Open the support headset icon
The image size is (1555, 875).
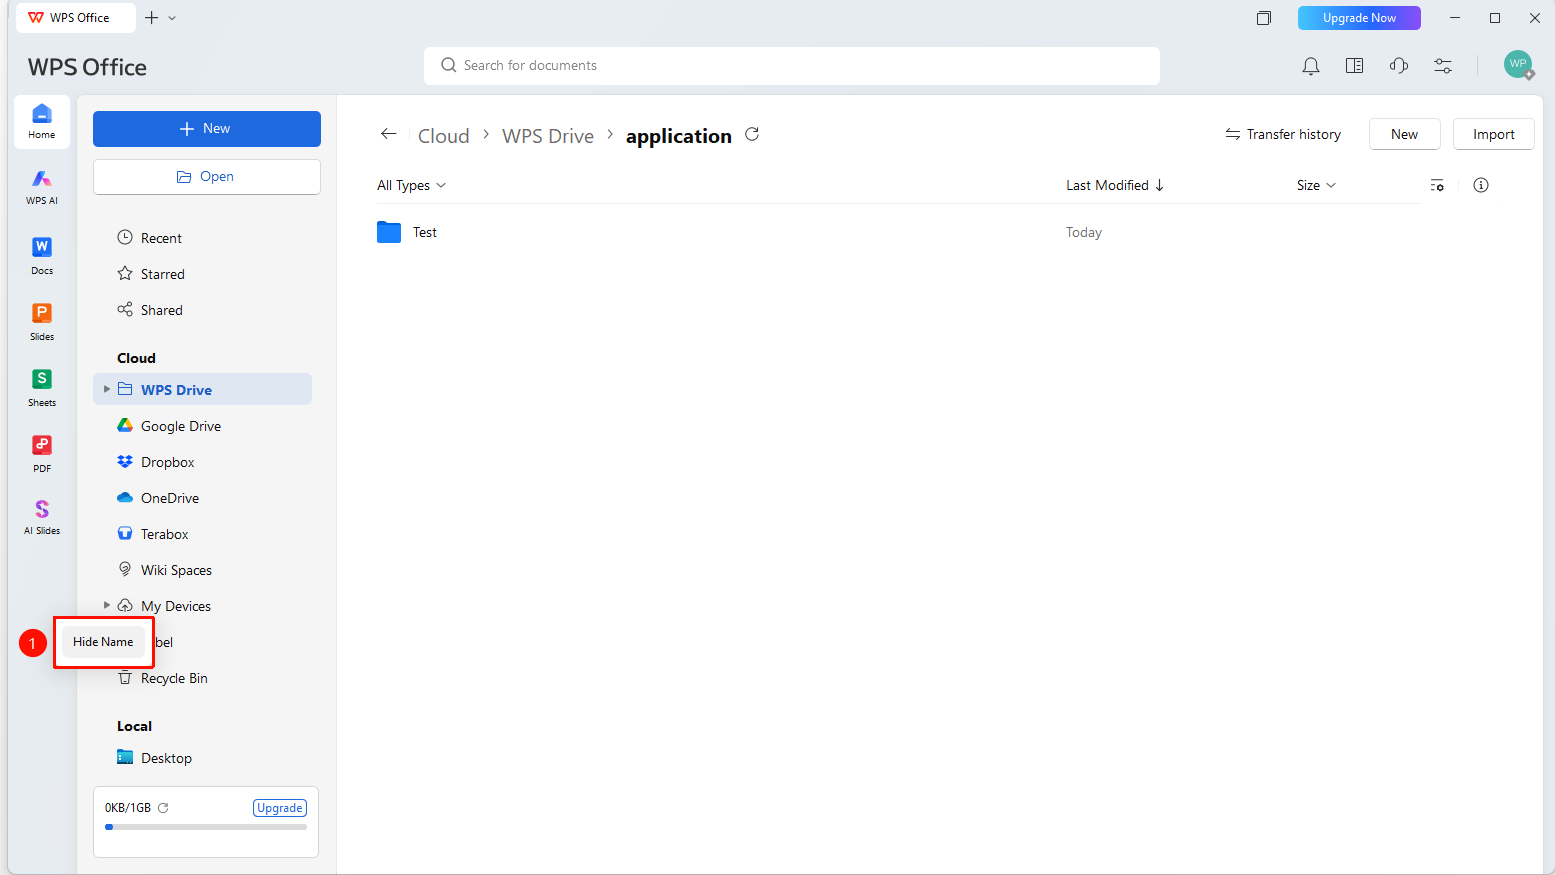pos(1399,66)
